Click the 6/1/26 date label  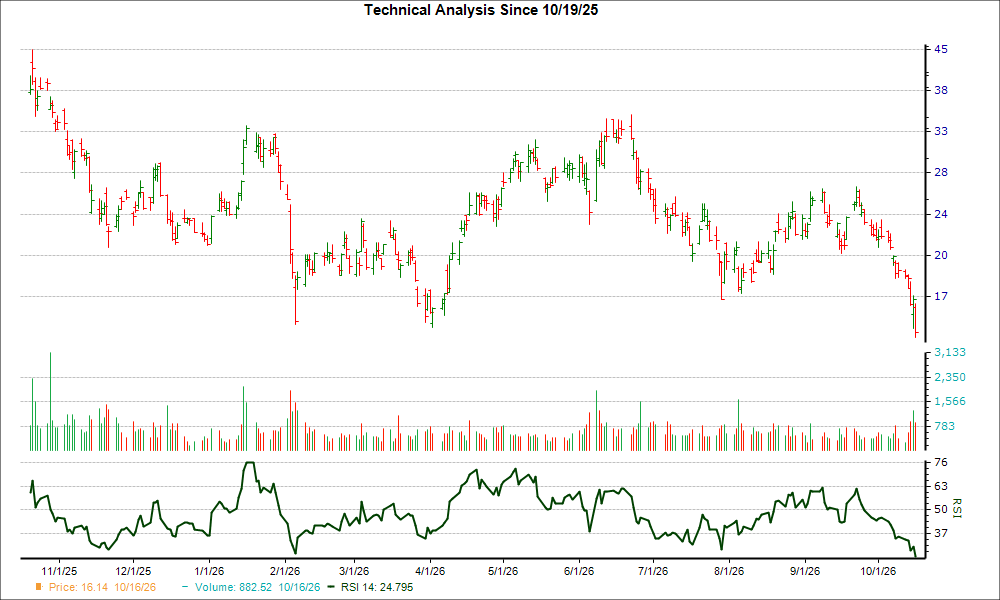point(579,571)
